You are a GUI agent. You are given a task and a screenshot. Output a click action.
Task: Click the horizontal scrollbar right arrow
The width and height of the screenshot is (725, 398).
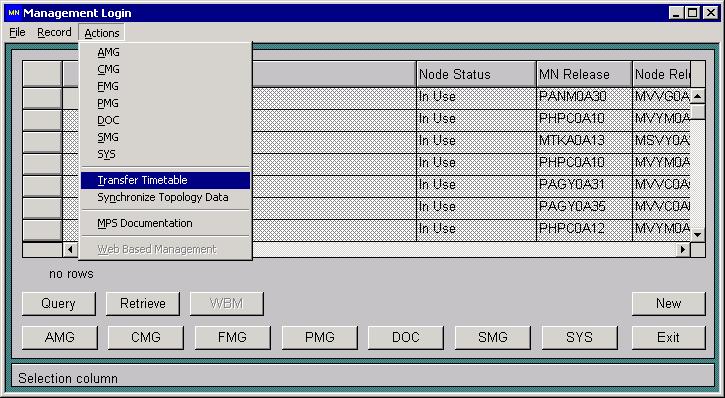point(682,250)
